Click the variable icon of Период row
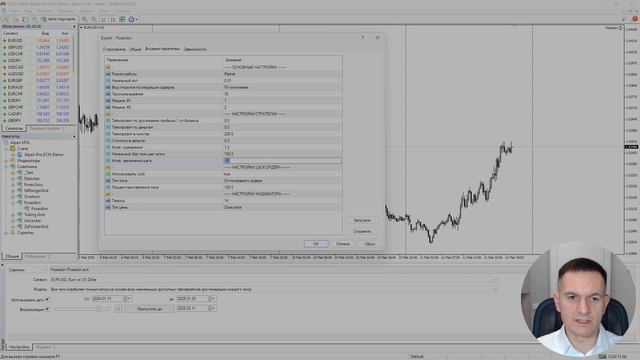The width and height of the screenshot is (640, 360). (108, 200)
